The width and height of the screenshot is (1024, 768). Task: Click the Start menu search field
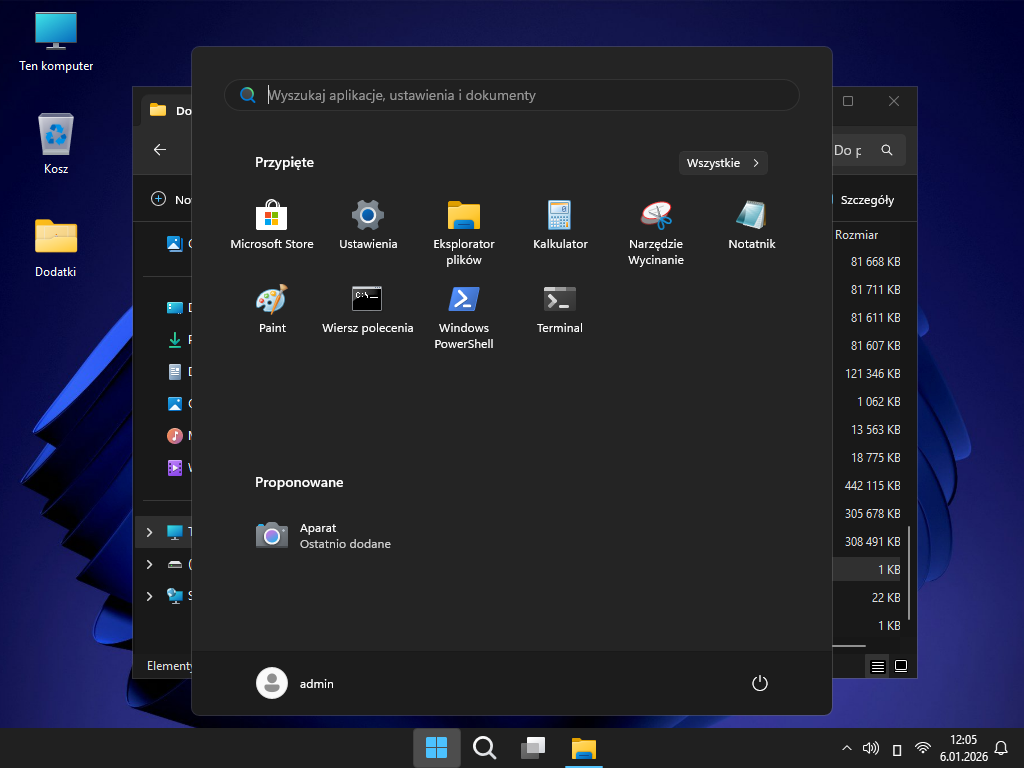point(512,95)
